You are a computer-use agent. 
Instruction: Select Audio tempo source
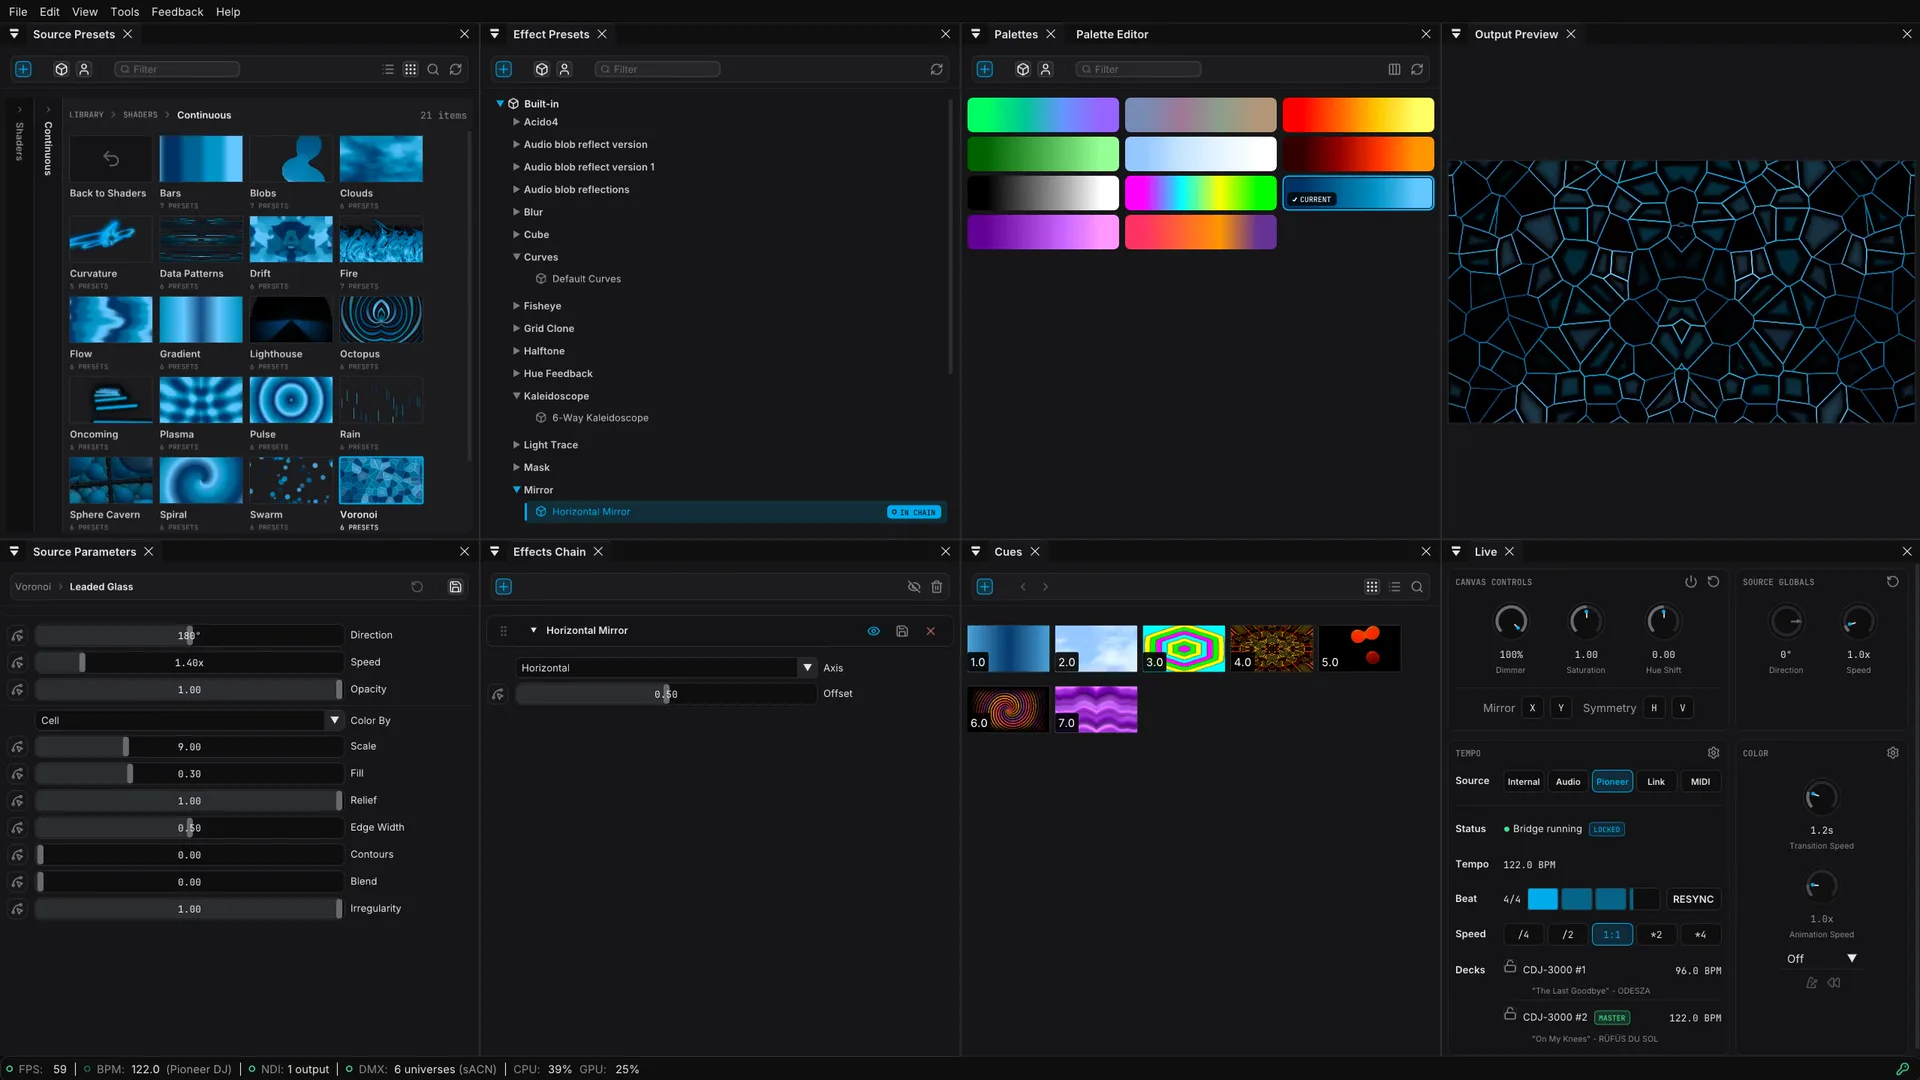coord(1568,782)
